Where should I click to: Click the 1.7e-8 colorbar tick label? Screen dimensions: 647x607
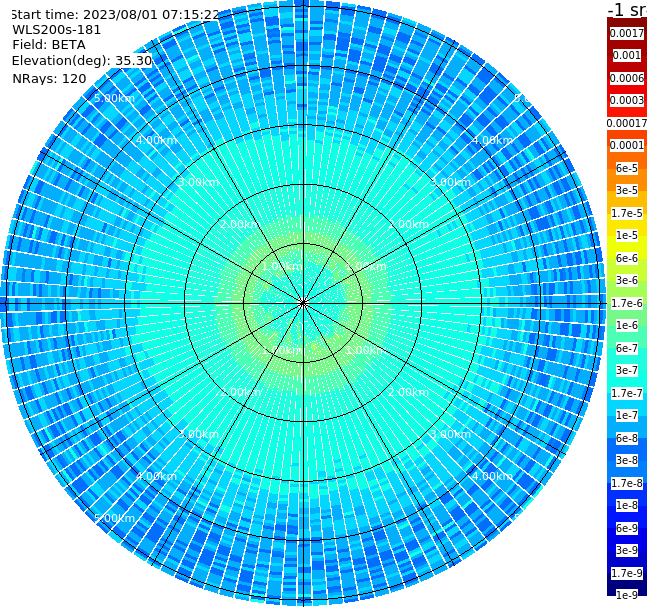[x=627, y=483]
